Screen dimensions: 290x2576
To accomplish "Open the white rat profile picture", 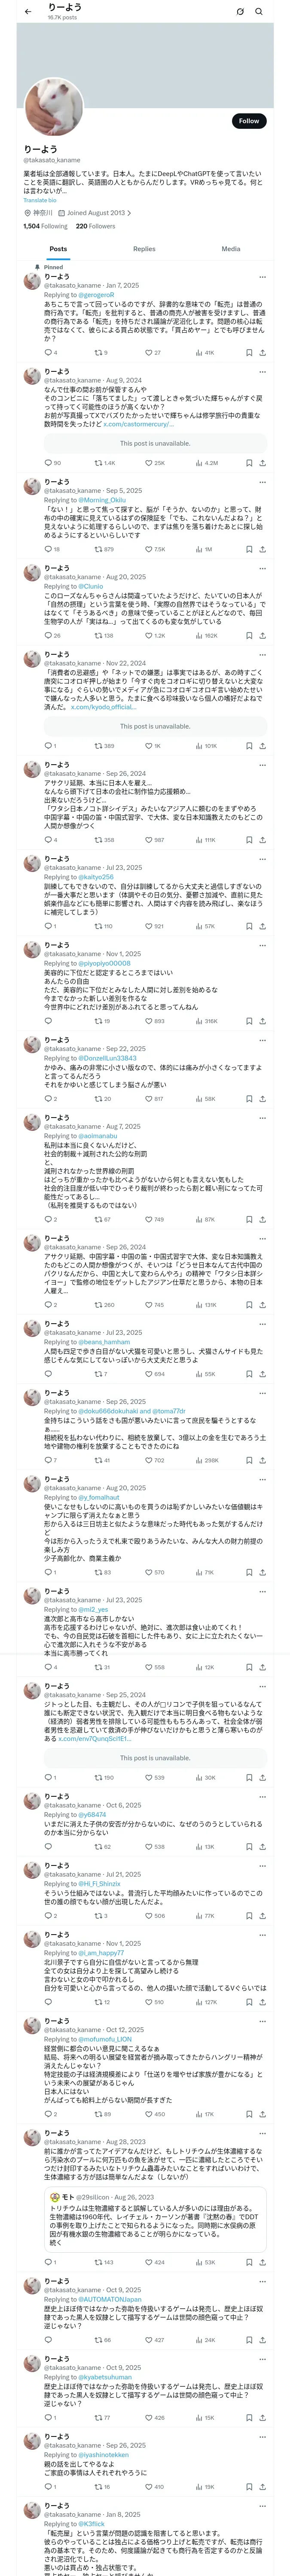I will click(x=54, y=106).
